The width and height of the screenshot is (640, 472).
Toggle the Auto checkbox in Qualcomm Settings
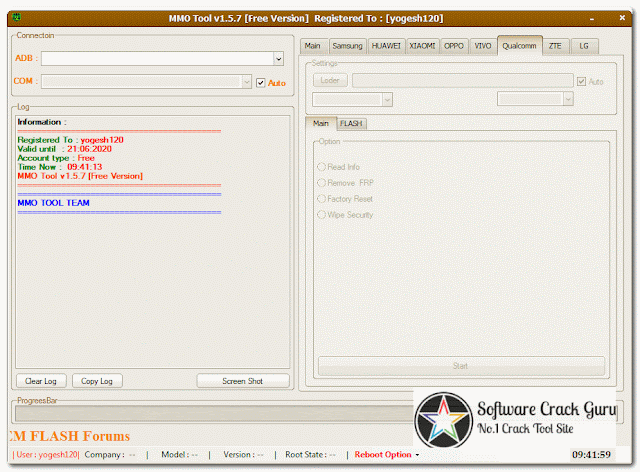[x=581, y=82]
